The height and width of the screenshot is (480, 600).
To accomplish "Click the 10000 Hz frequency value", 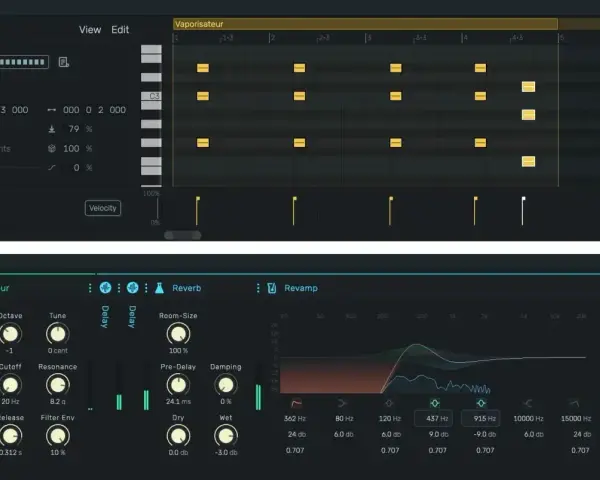I will (528, 418).
